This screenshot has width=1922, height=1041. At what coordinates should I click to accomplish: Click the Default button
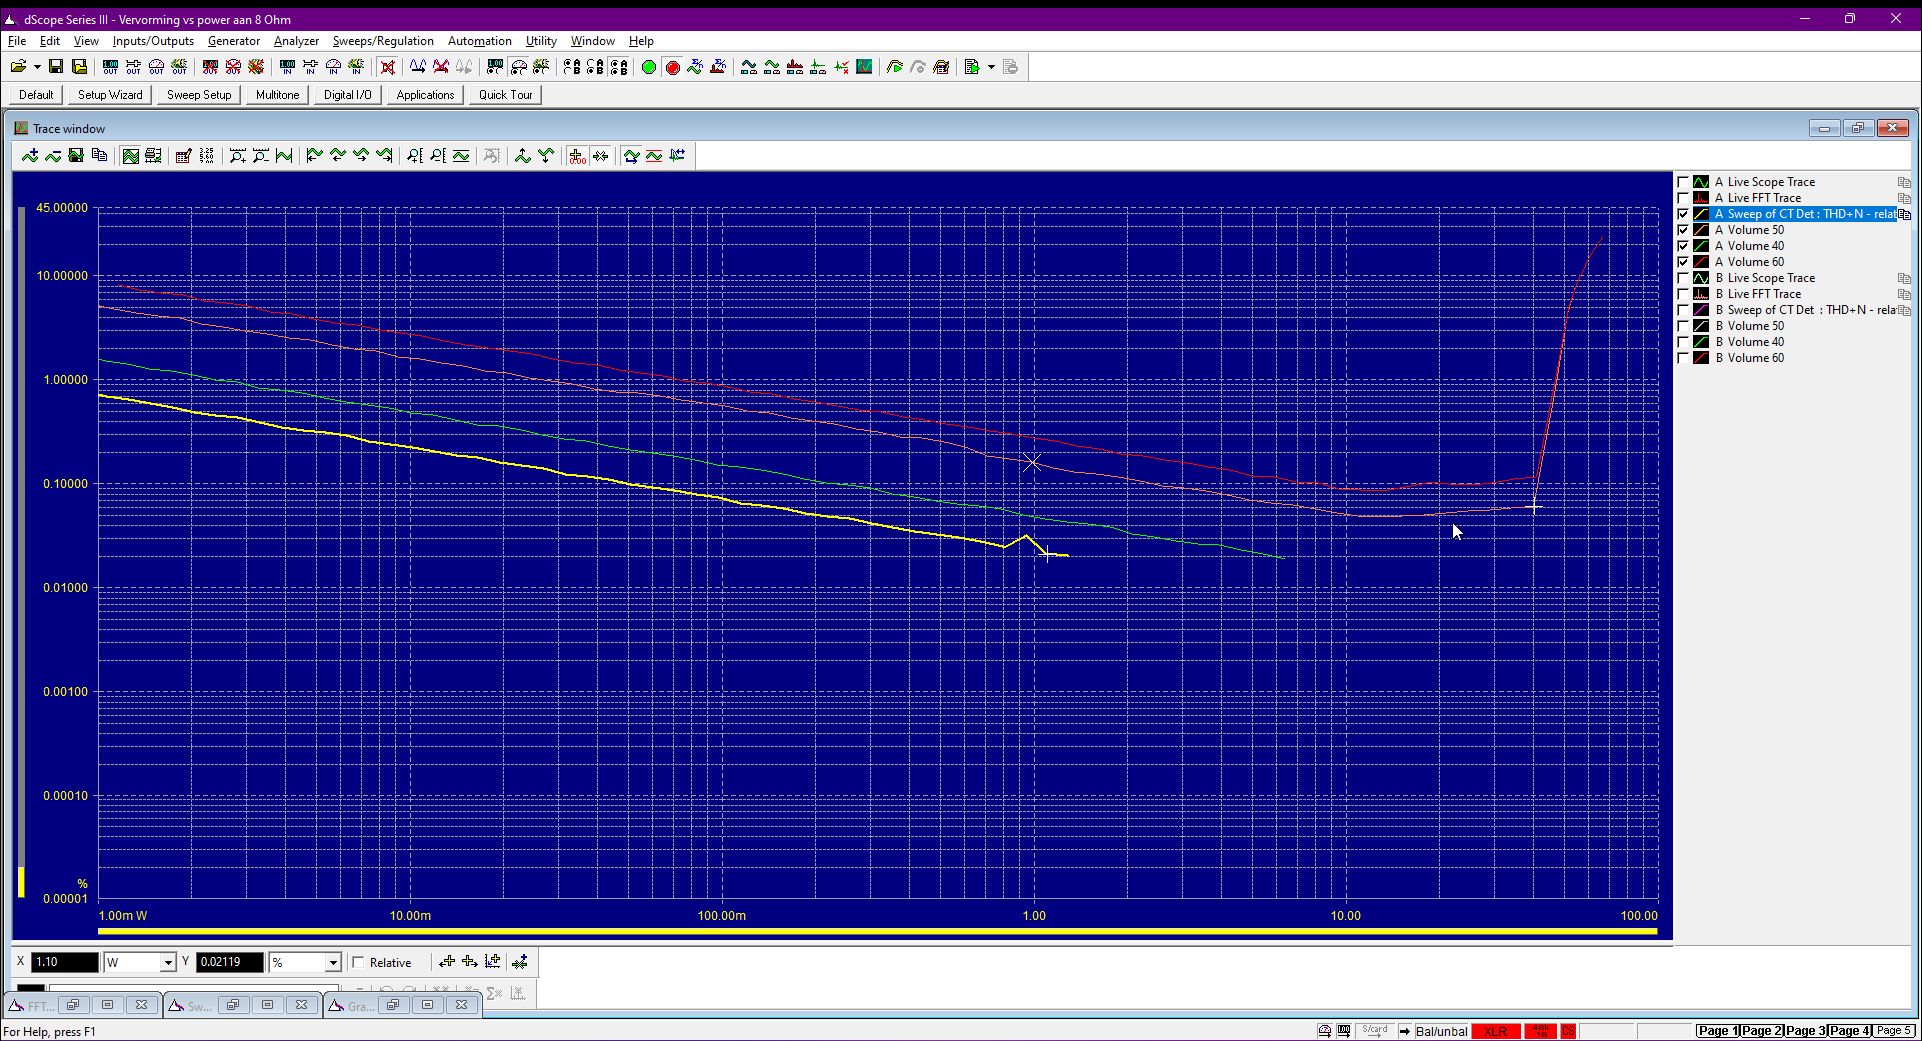36,95
